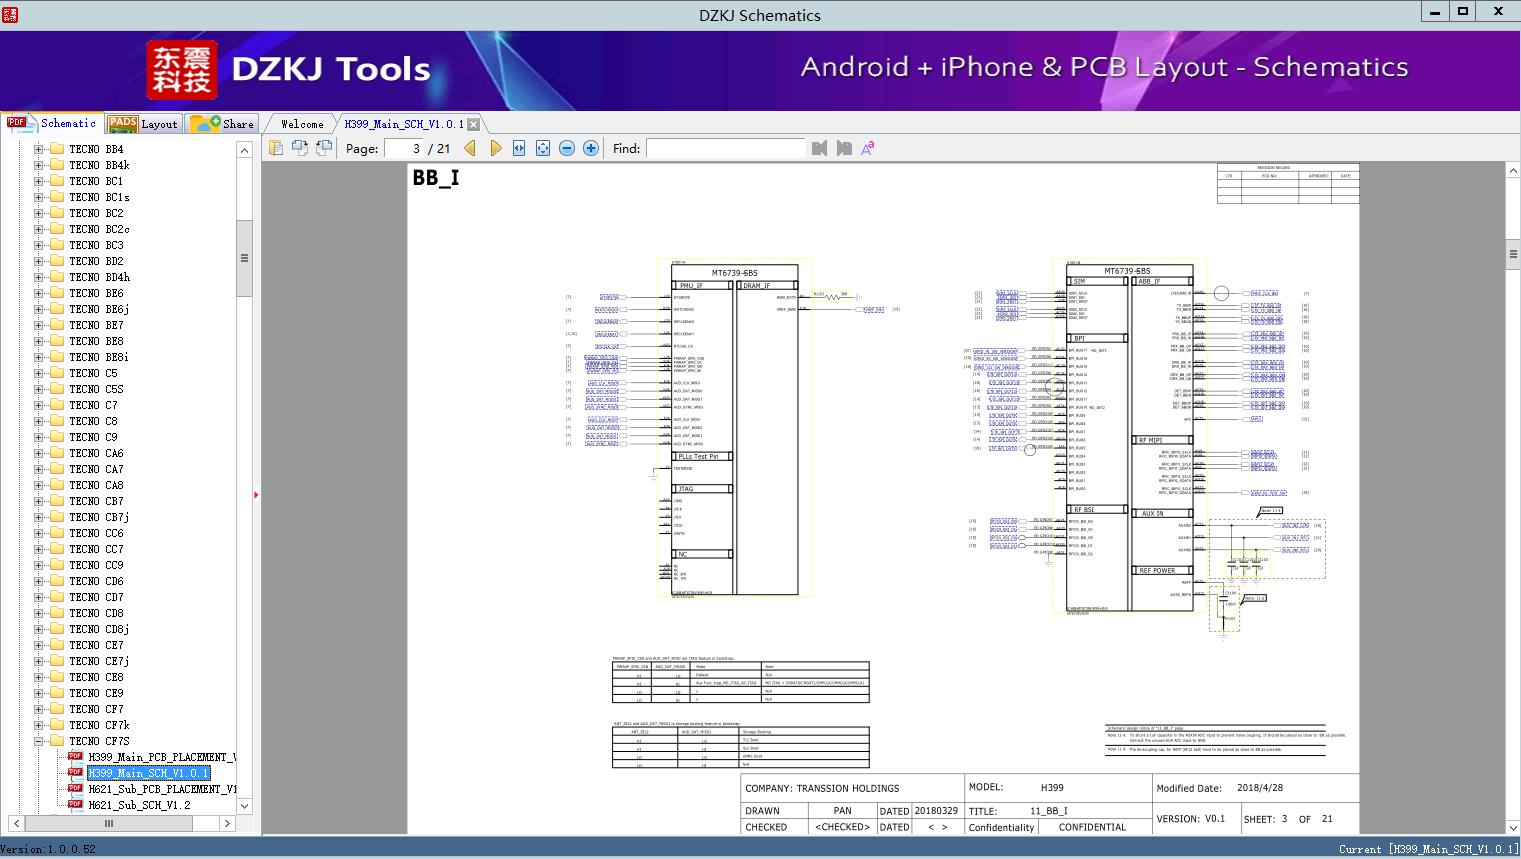Viewport: 1521px width, 859px height.
Task: Click the find previous result icon
Action: 819,148
